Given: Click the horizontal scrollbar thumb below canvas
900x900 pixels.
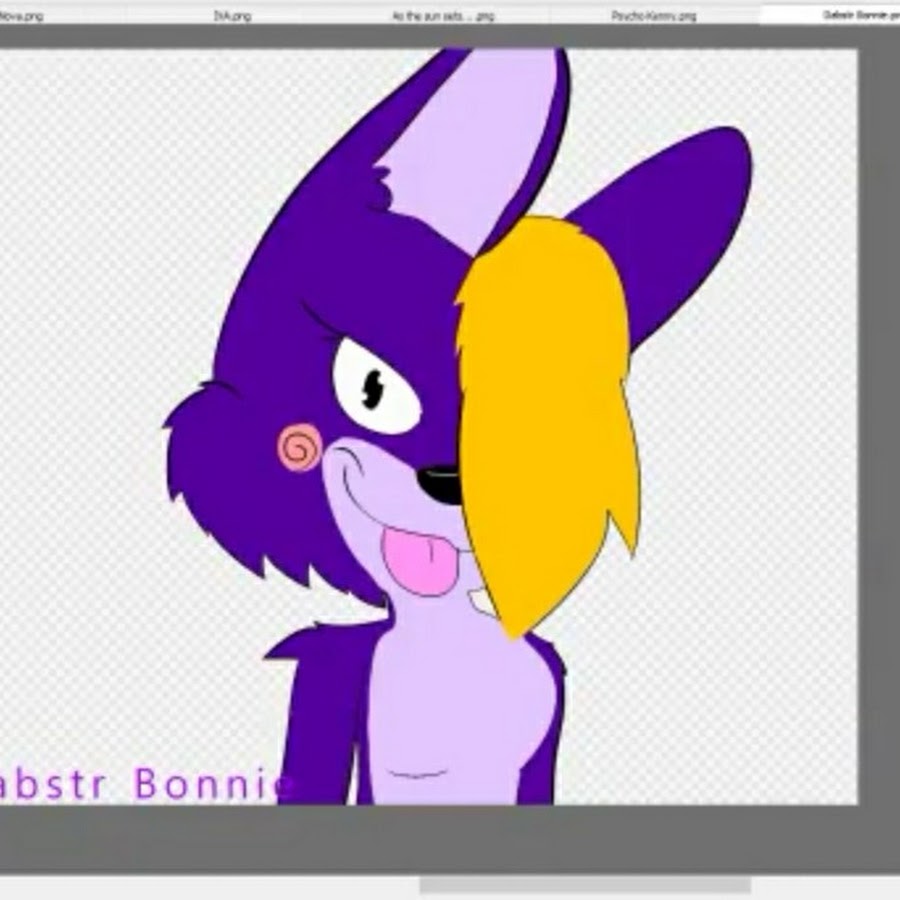Looking at the screenshot, I should tap(585, 885).
